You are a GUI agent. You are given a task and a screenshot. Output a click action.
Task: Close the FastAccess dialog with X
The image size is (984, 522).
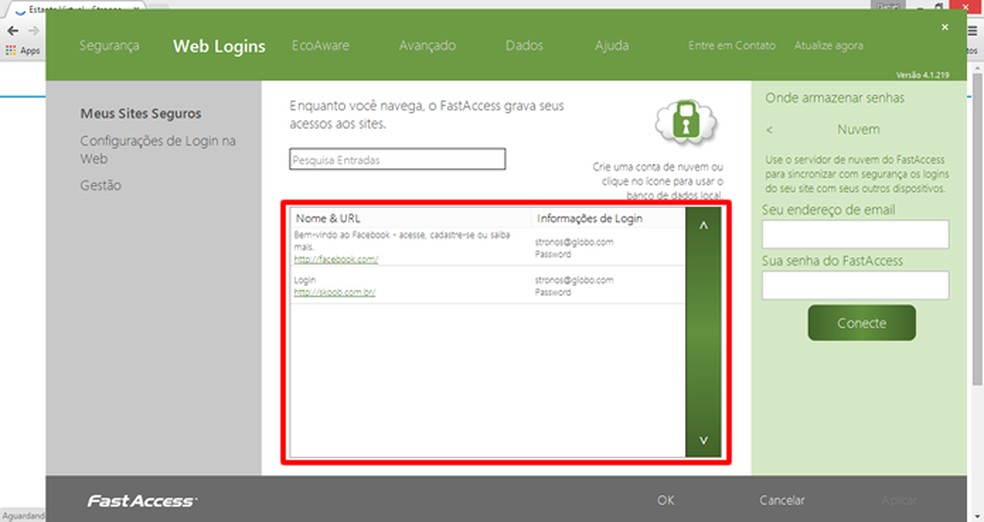[x=944, y=27]
